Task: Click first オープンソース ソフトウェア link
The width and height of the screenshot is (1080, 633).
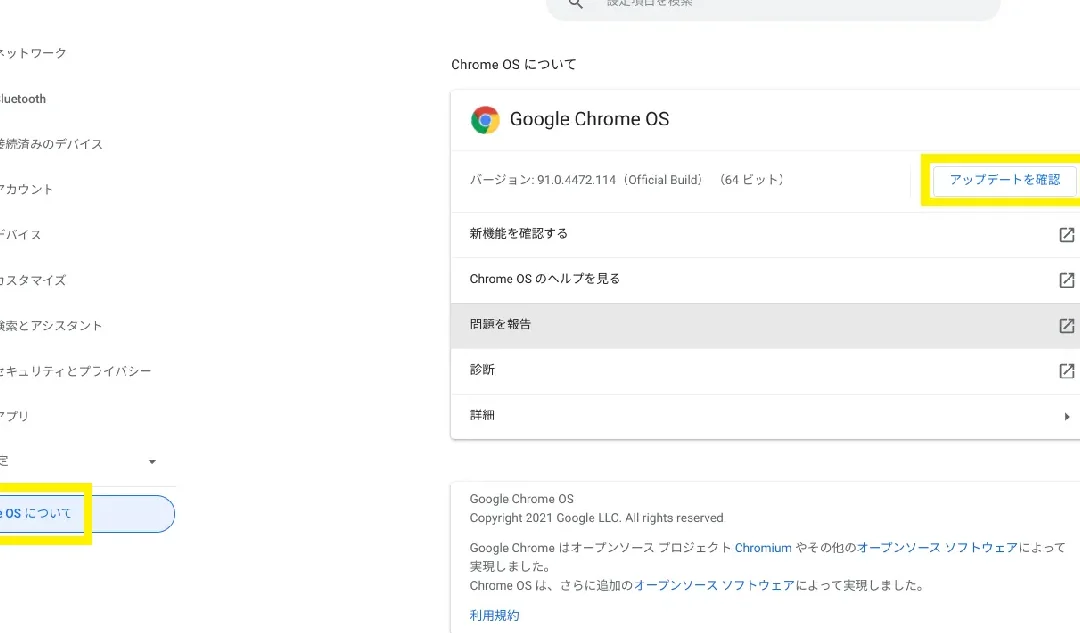Action: 937,548
